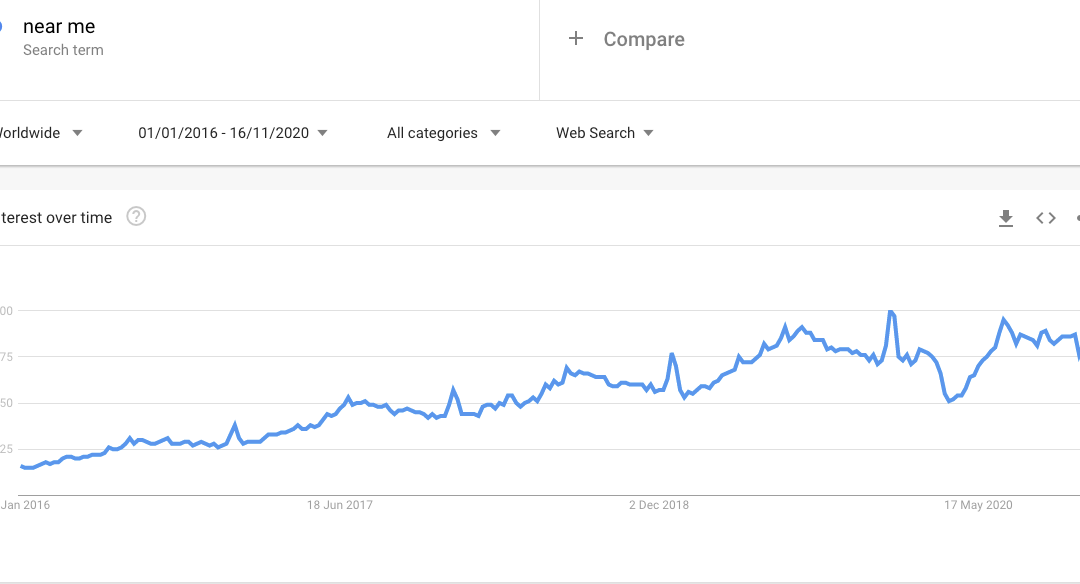Click the plus icon next to Compare
This screenshot has height=584, width=1080.
(x=576, y=38)
